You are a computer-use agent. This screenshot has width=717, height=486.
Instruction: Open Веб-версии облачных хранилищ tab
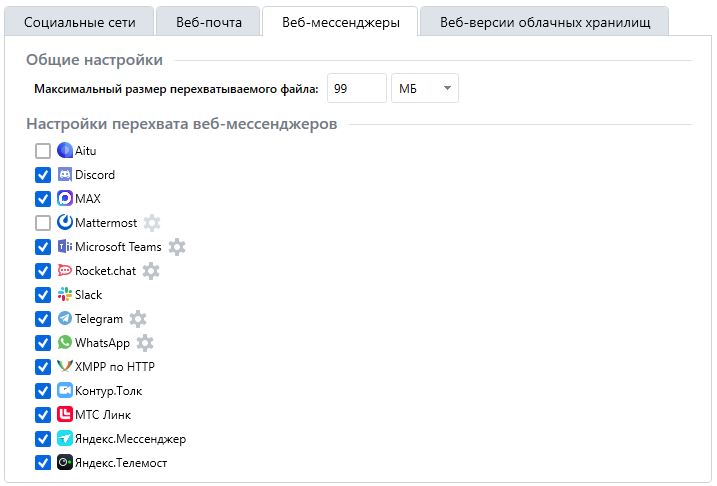click(x=545, y=22)
